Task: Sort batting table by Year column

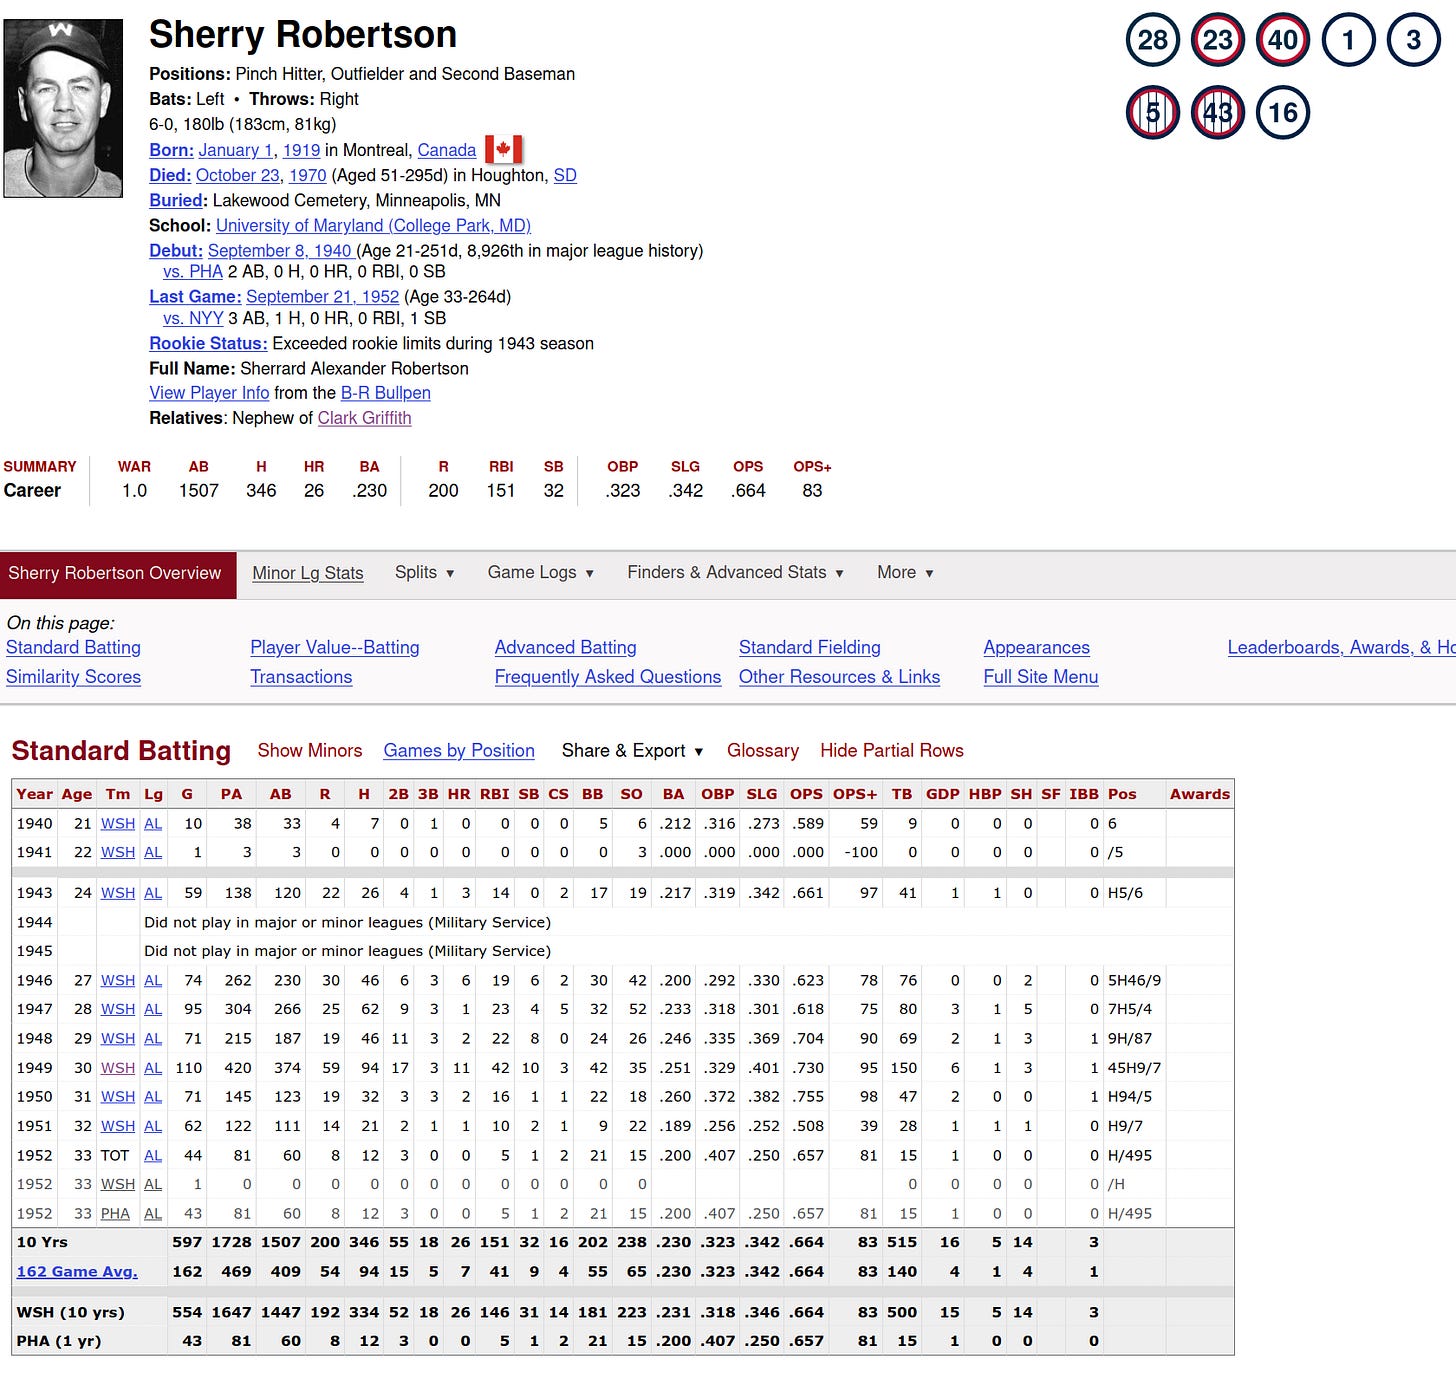Action: click(x=34, y=794)
